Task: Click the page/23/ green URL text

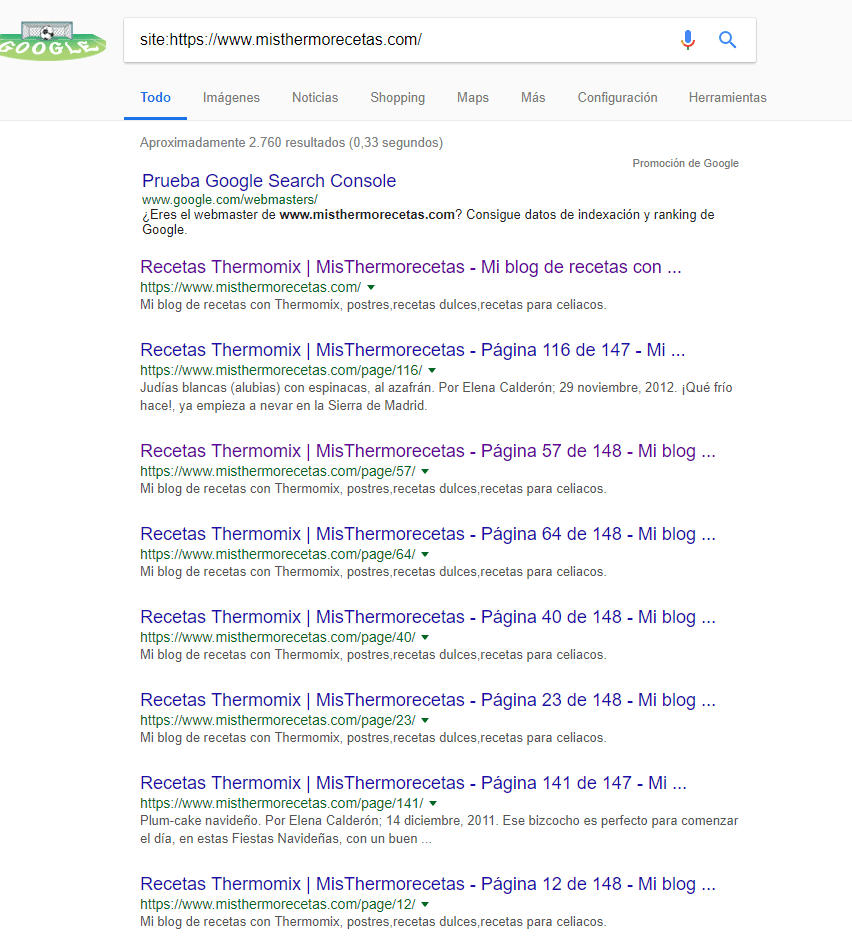Action: [278, 721]
